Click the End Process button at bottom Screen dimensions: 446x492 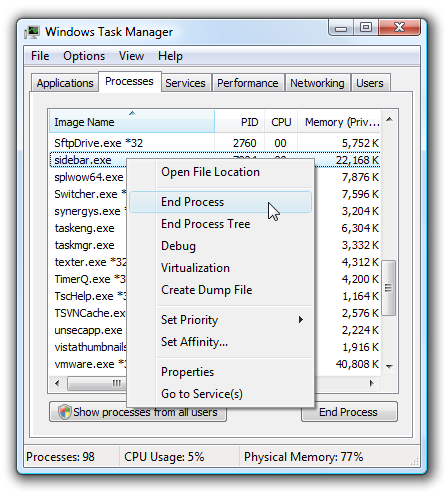[x=349, y=412]
